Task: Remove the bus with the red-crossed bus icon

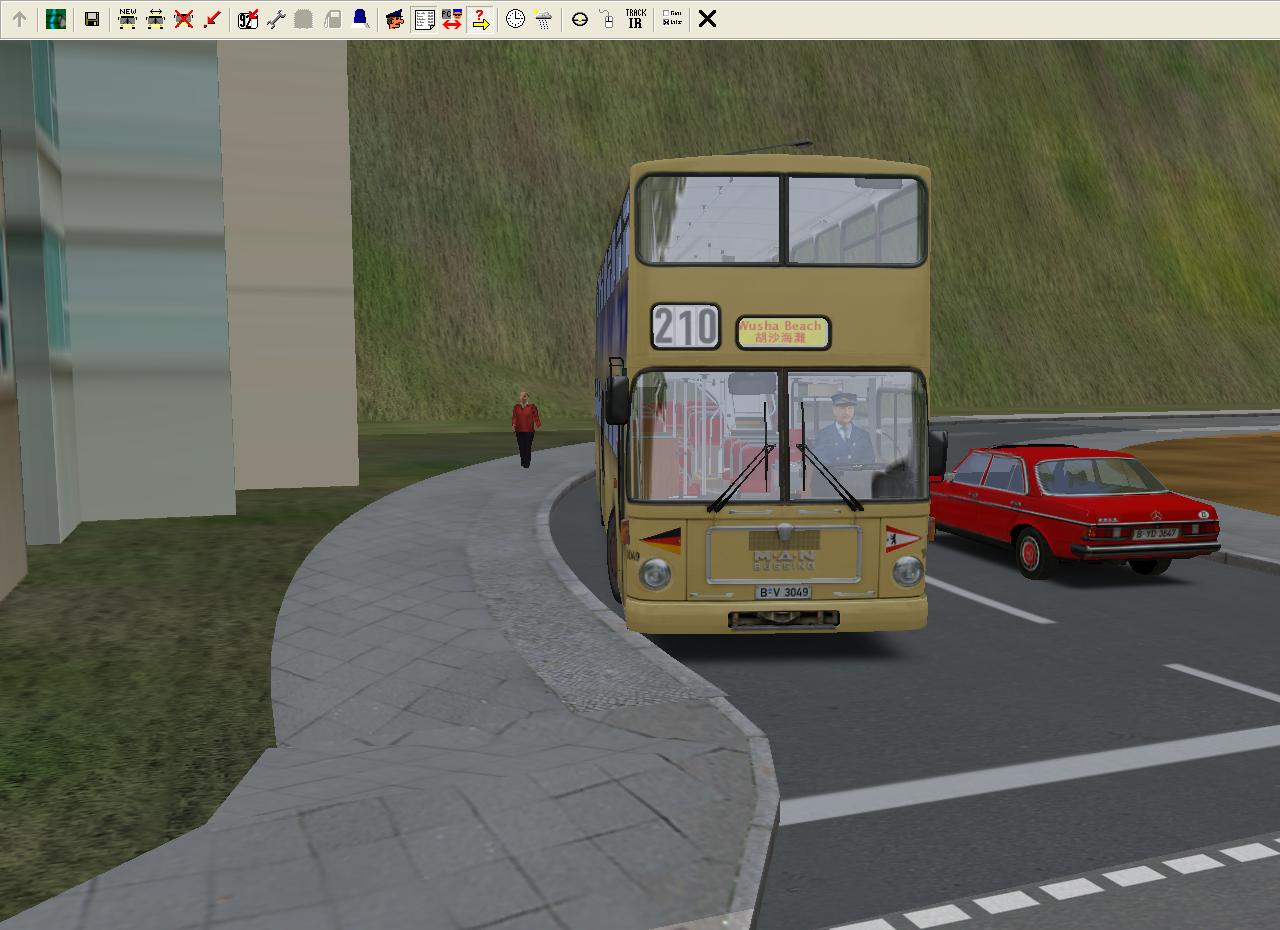Action: point(183,19)
